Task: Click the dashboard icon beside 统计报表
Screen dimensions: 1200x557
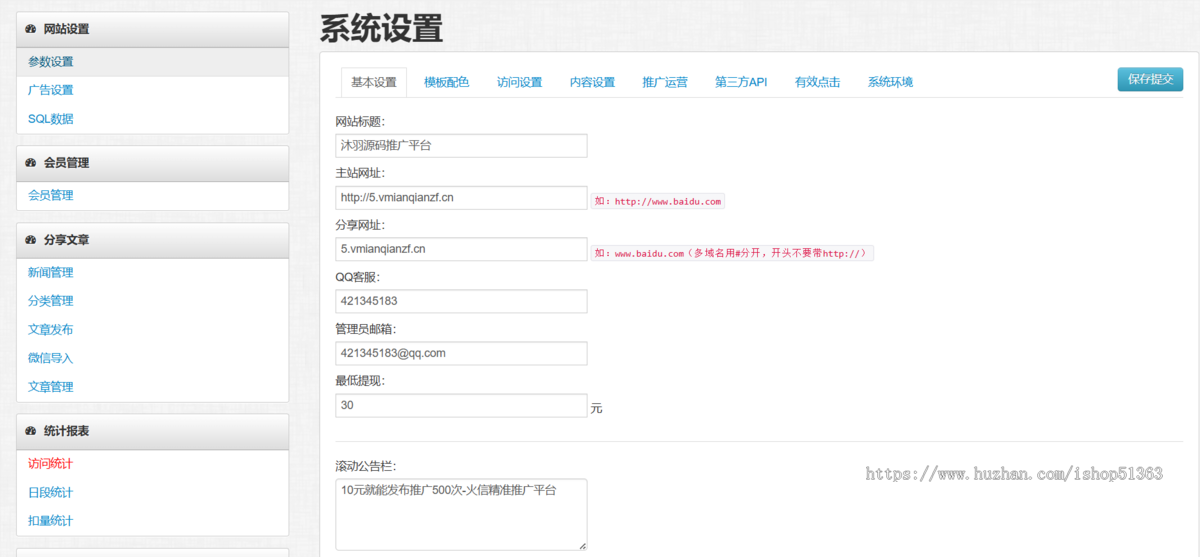Action: click(x=30, y=431)
